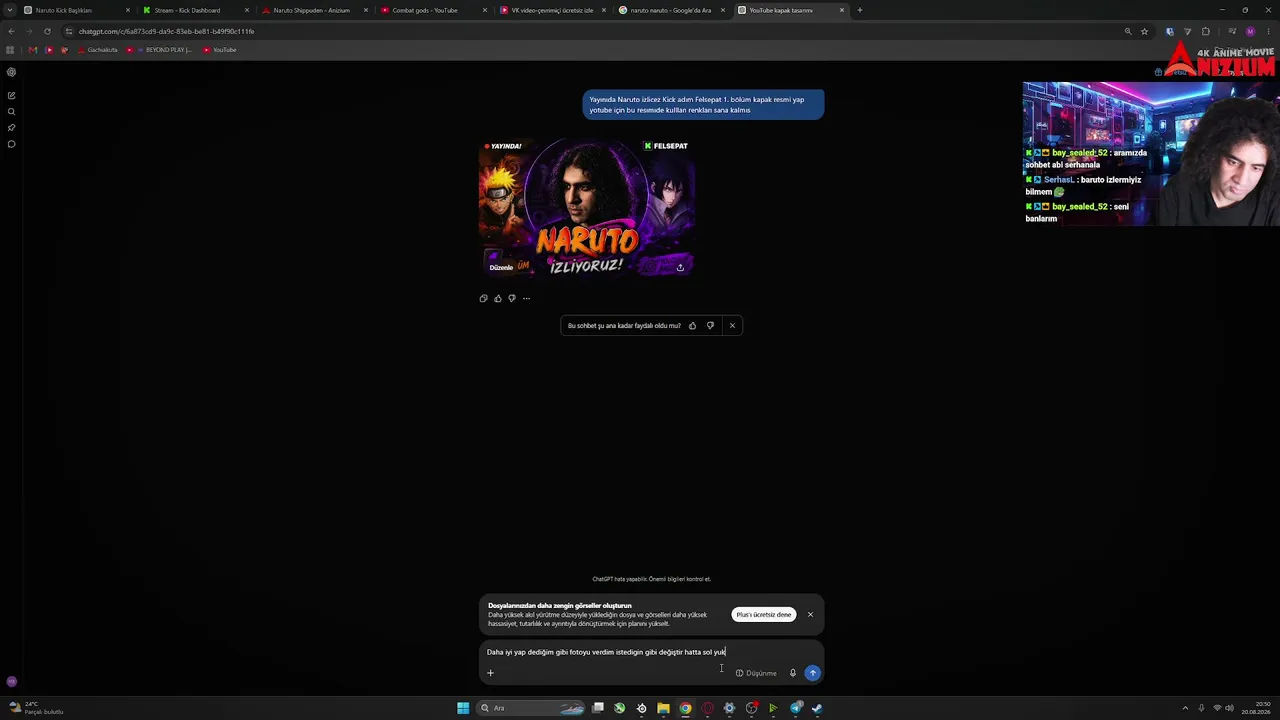Viewport: 1280px width, 720px height.
Task: Switch to the VK video tab
Action: click(x=552, y=10)
